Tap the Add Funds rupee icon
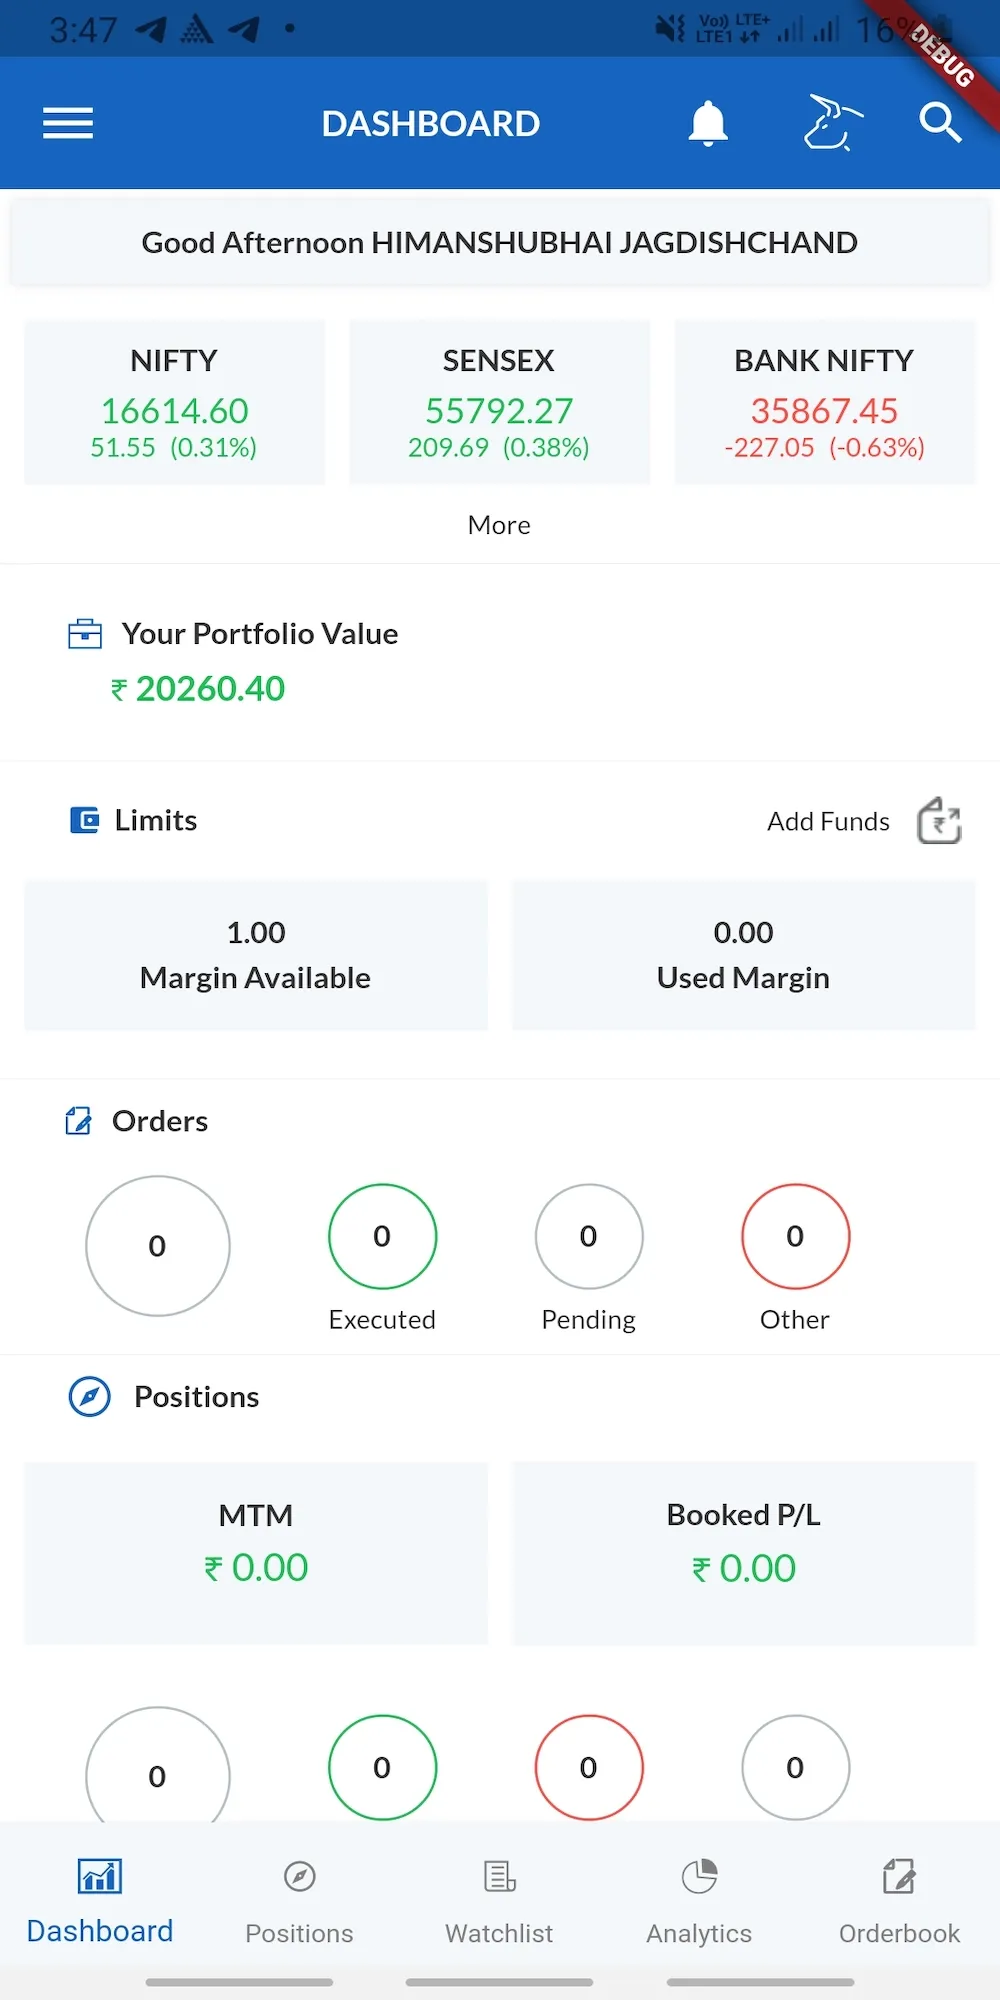1000x2000 pixels. coord(939,821)
